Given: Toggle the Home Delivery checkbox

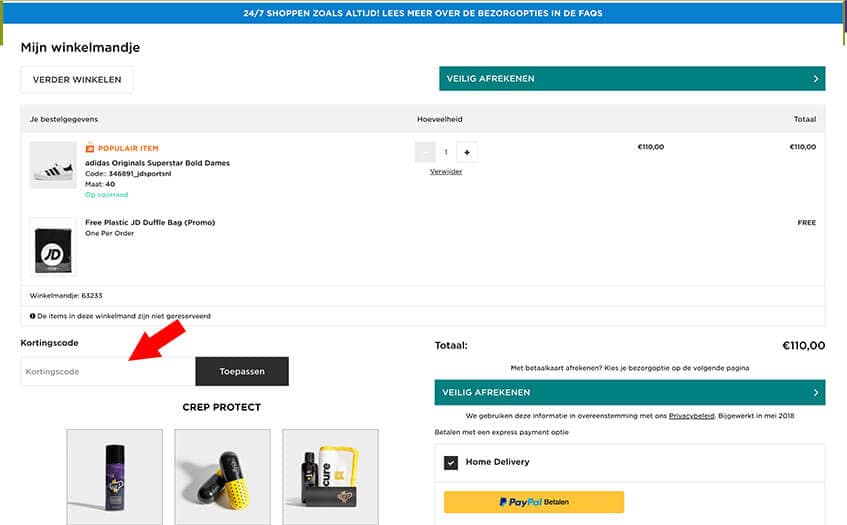Looking at the screenshot, I should click(451, 462).
